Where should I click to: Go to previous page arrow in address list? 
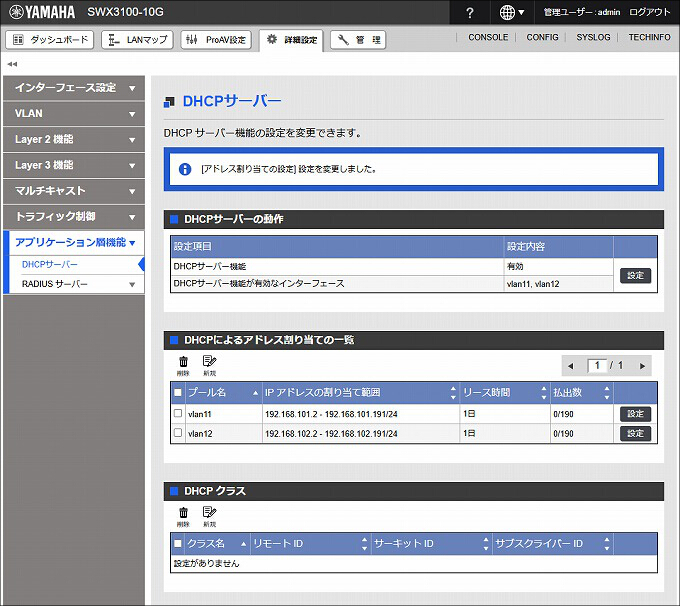click(570, 366)
